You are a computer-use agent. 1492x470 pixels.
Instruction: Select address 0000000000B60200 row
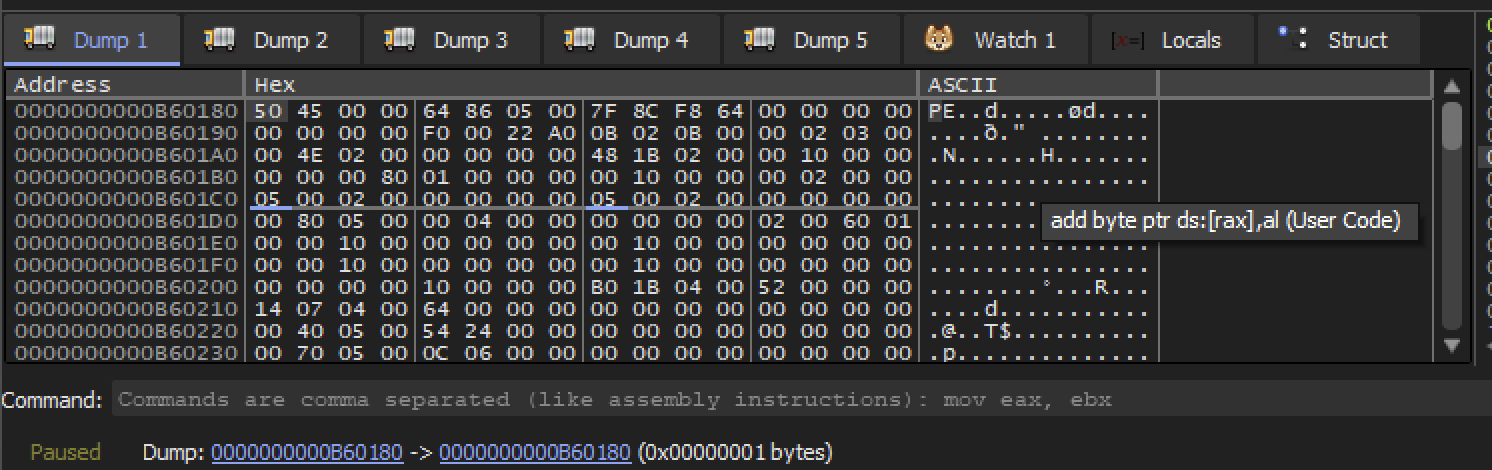(125, 287)
